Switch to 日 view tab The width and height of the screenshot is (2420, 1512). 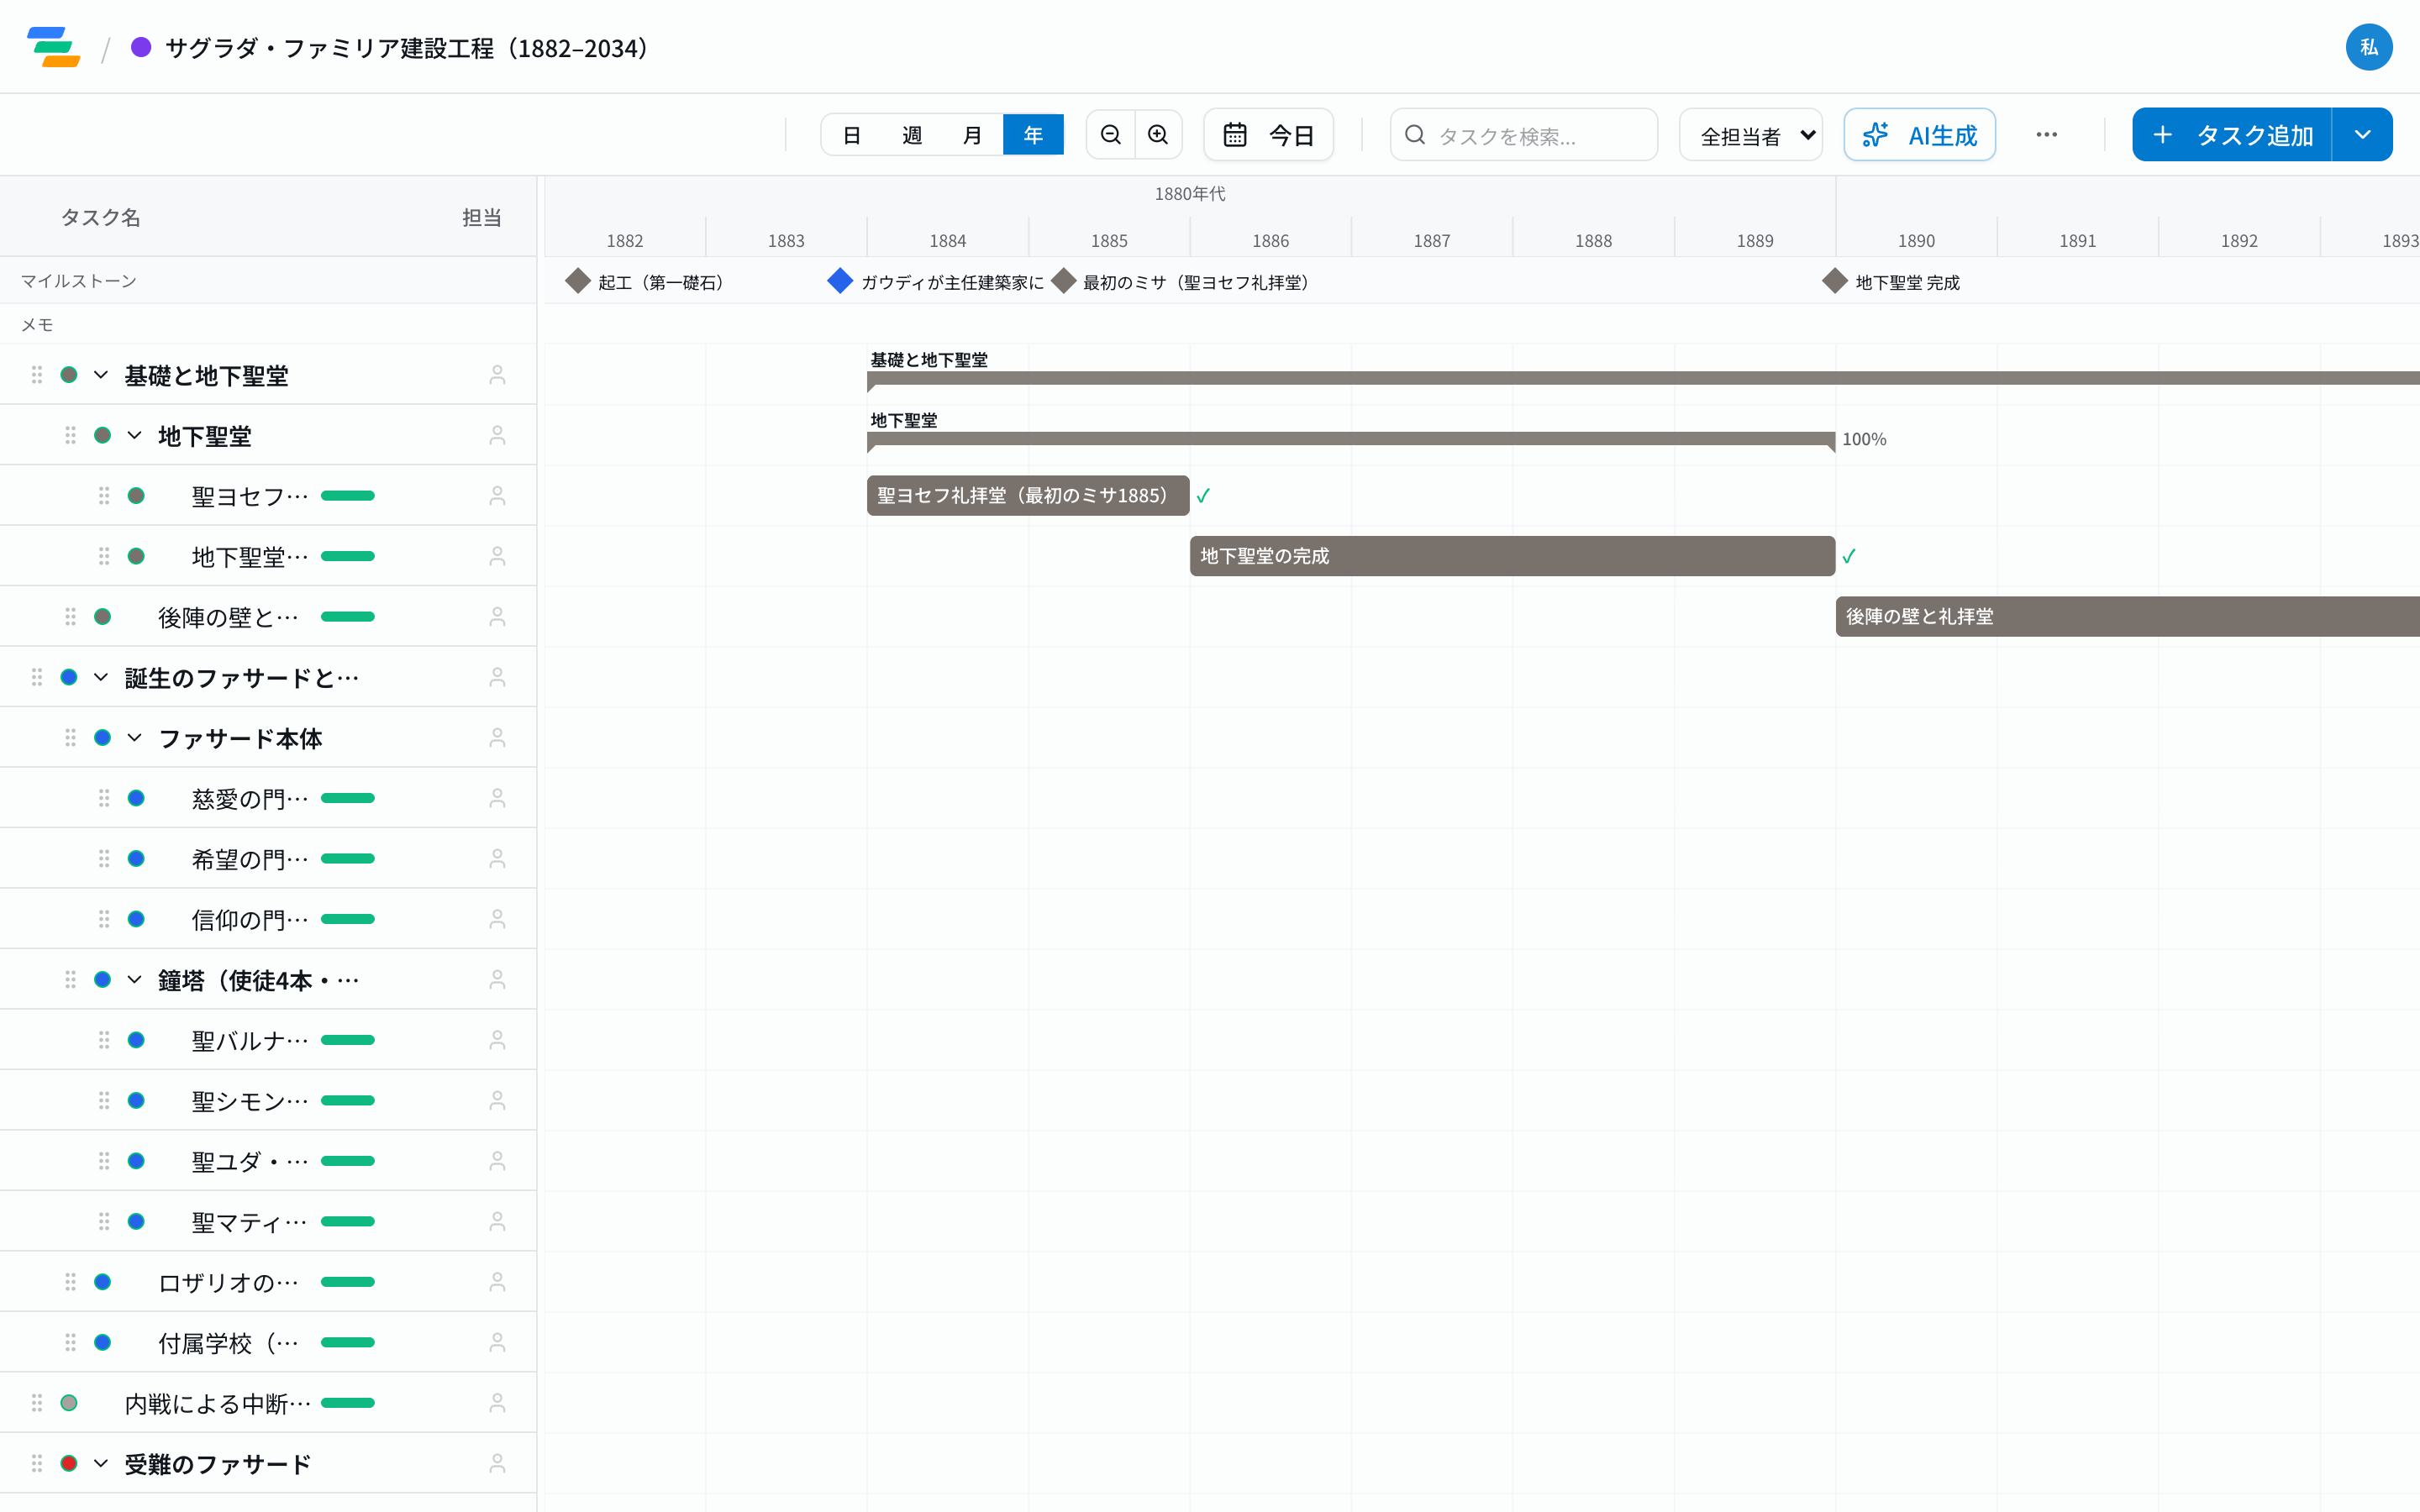(851, 135)
